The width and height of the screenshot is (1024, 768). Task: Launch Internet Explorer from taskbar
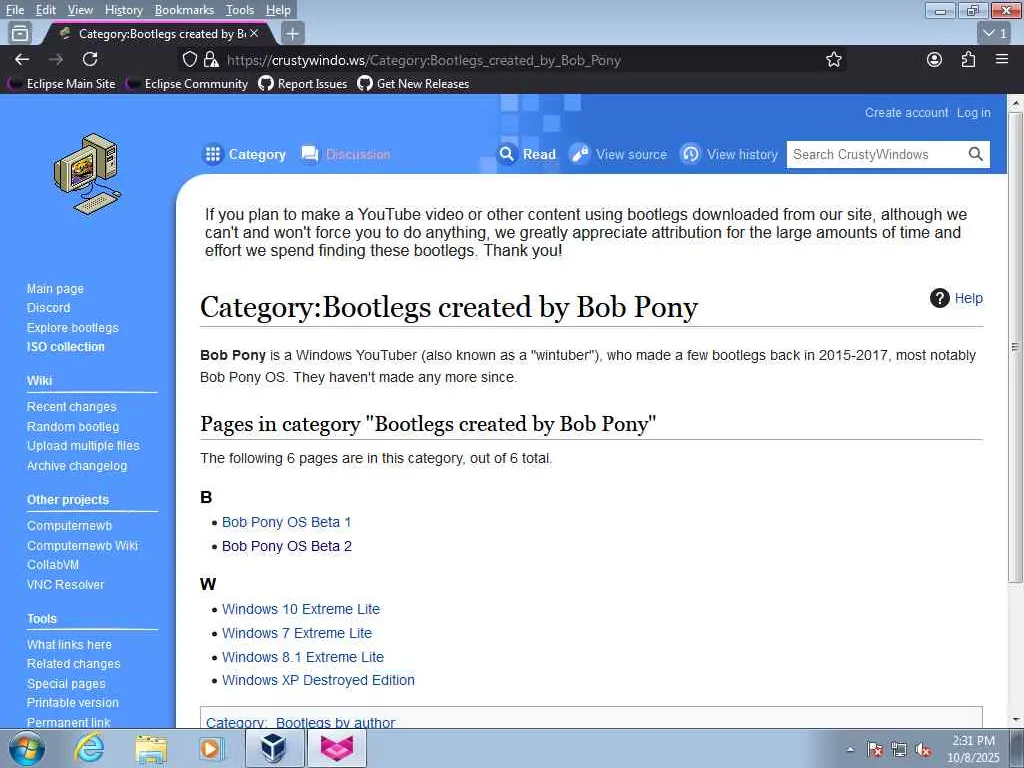[x=89, y=749]
